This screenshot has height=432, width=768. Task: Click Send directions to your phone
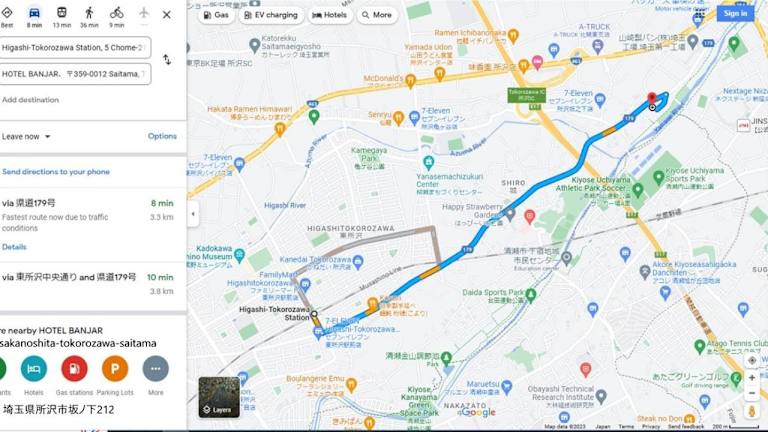point(56,172)
